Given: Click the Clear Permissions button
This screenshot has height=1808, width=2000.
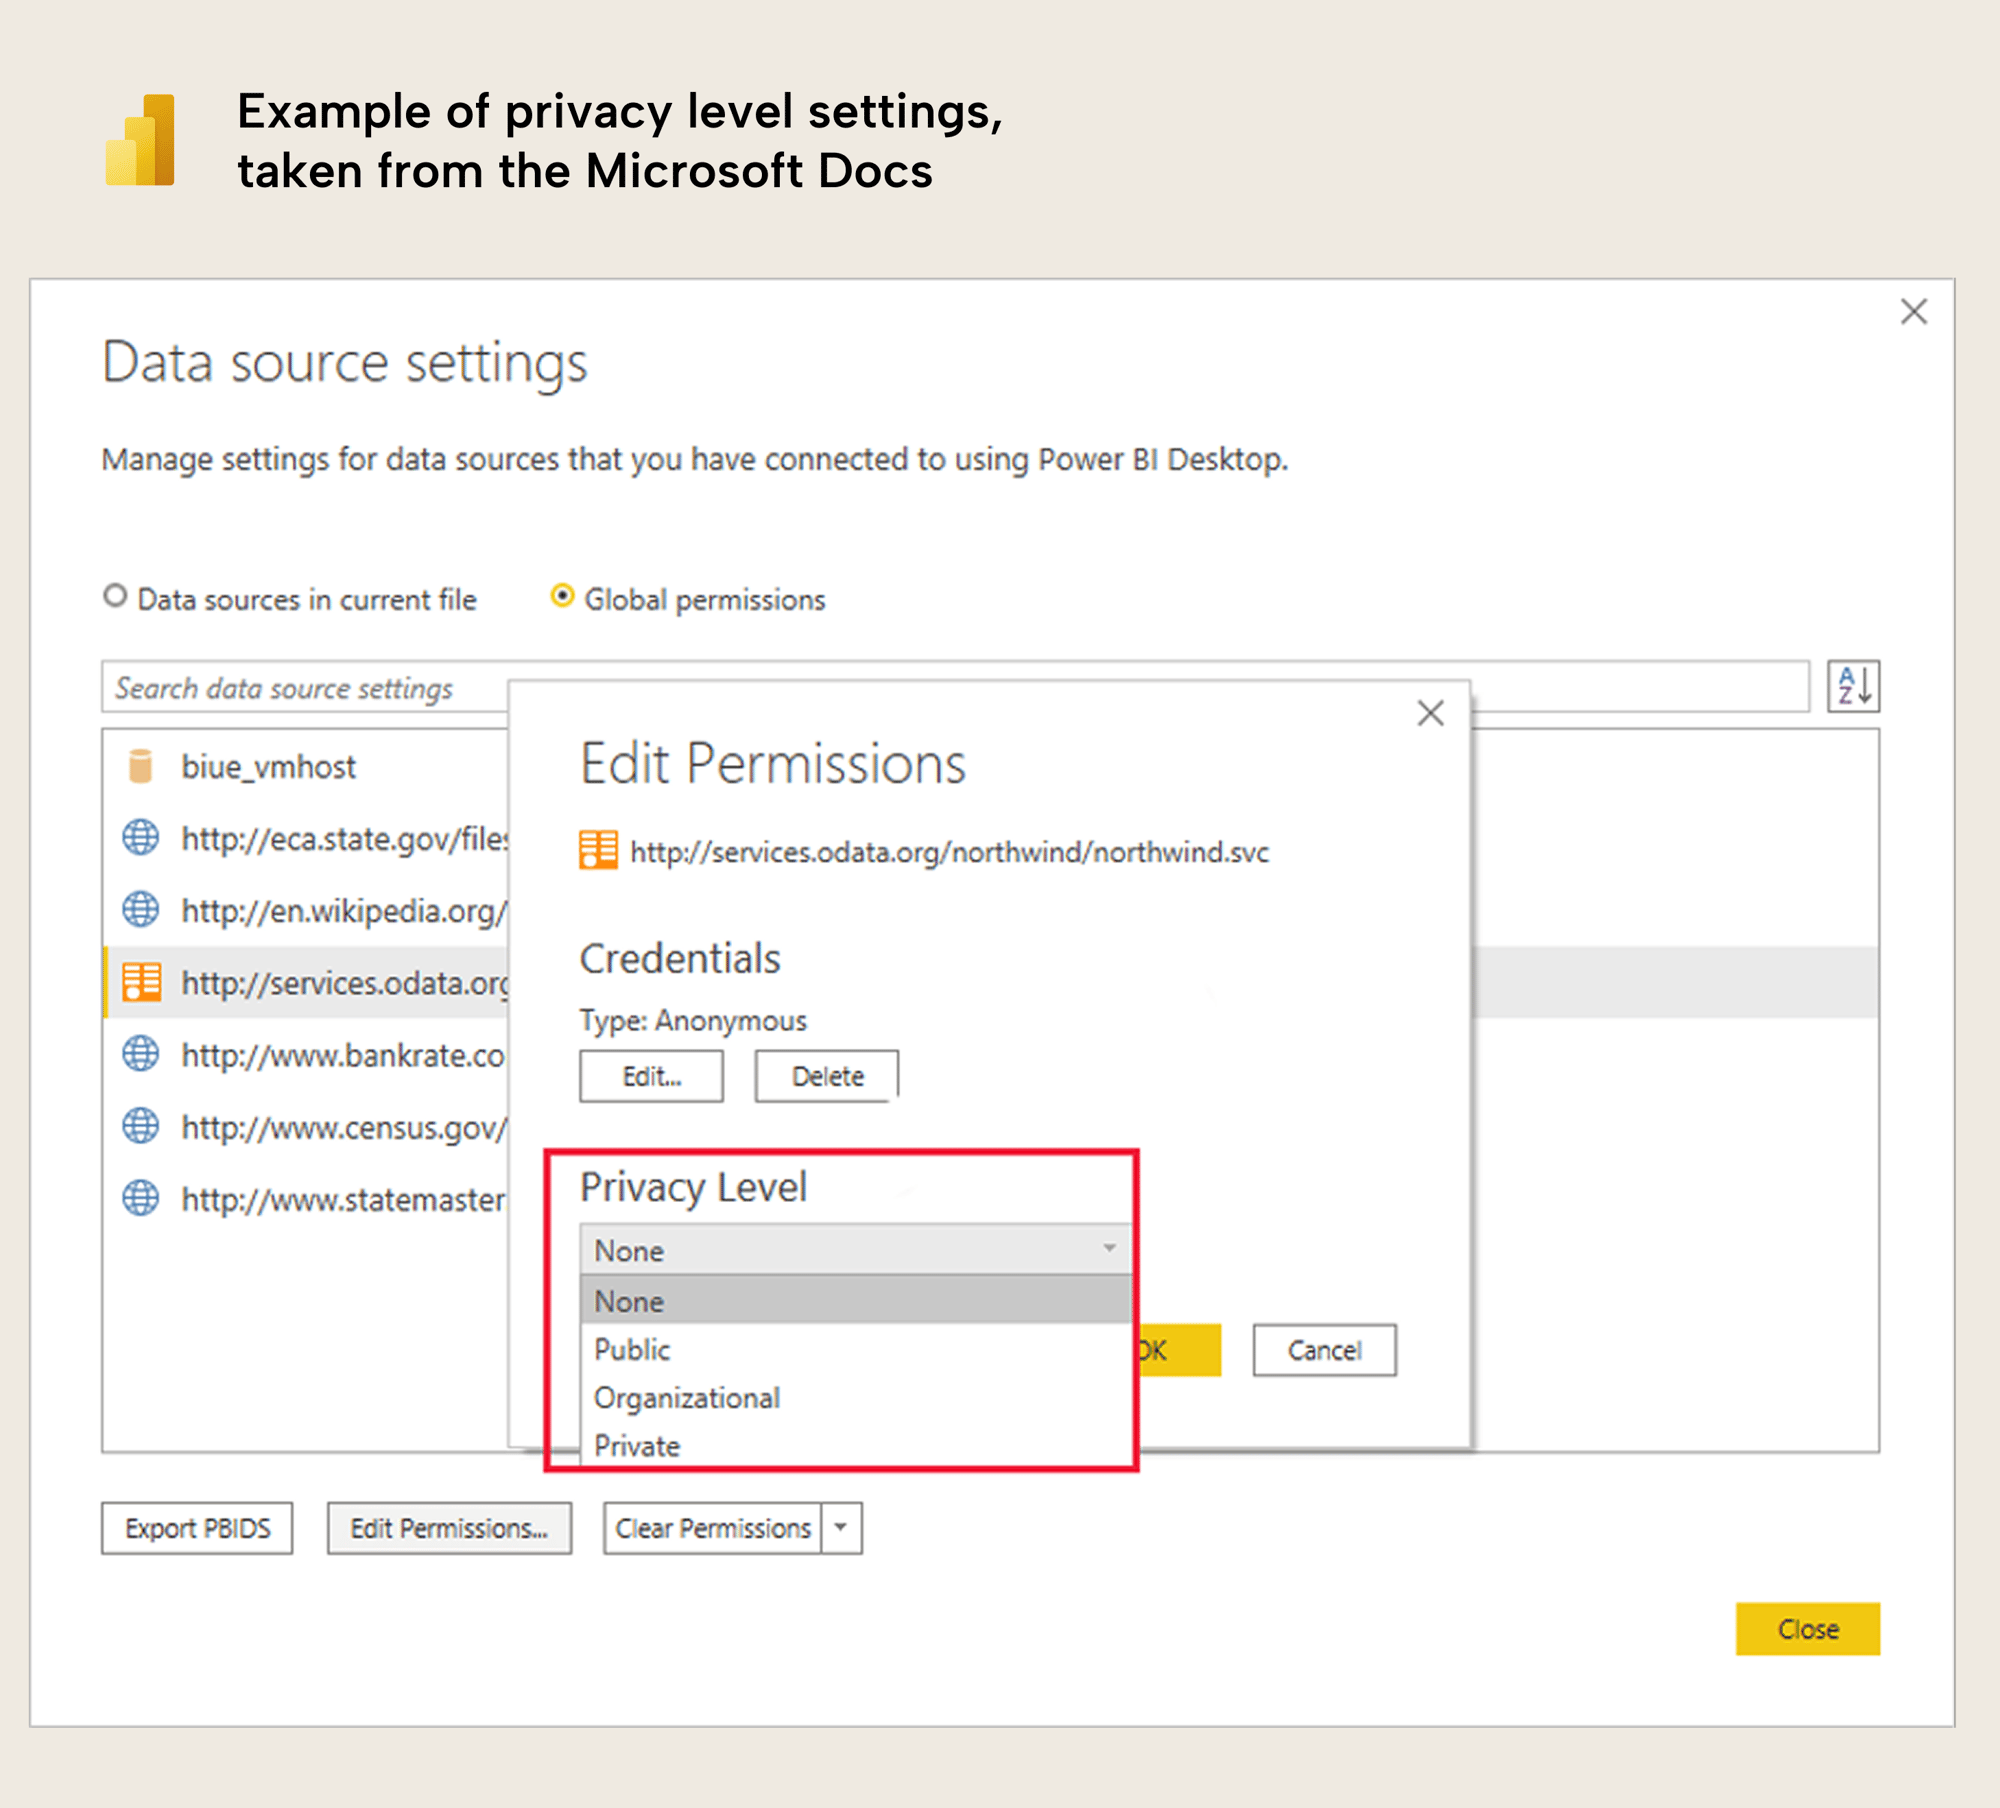Looking at the screenshot, I should coord(713,1528).
